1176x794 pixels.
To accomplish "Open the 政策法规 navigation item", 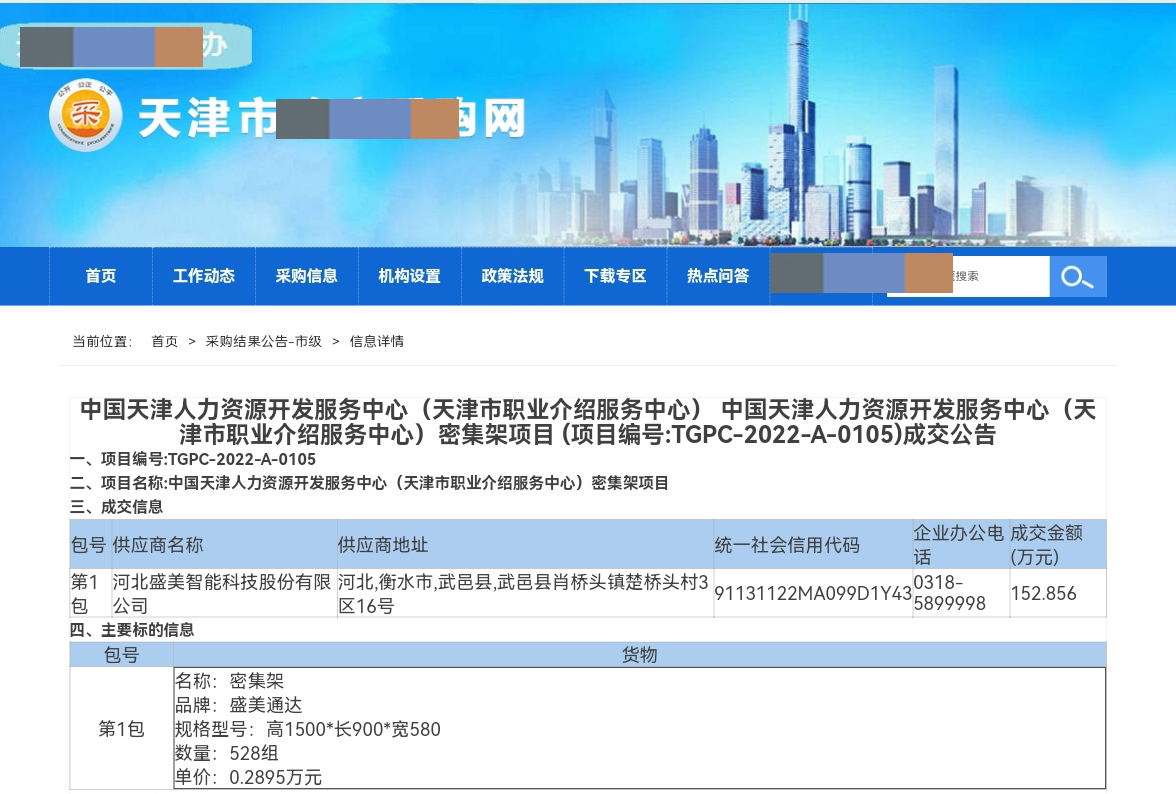I will tap(513, 276).
